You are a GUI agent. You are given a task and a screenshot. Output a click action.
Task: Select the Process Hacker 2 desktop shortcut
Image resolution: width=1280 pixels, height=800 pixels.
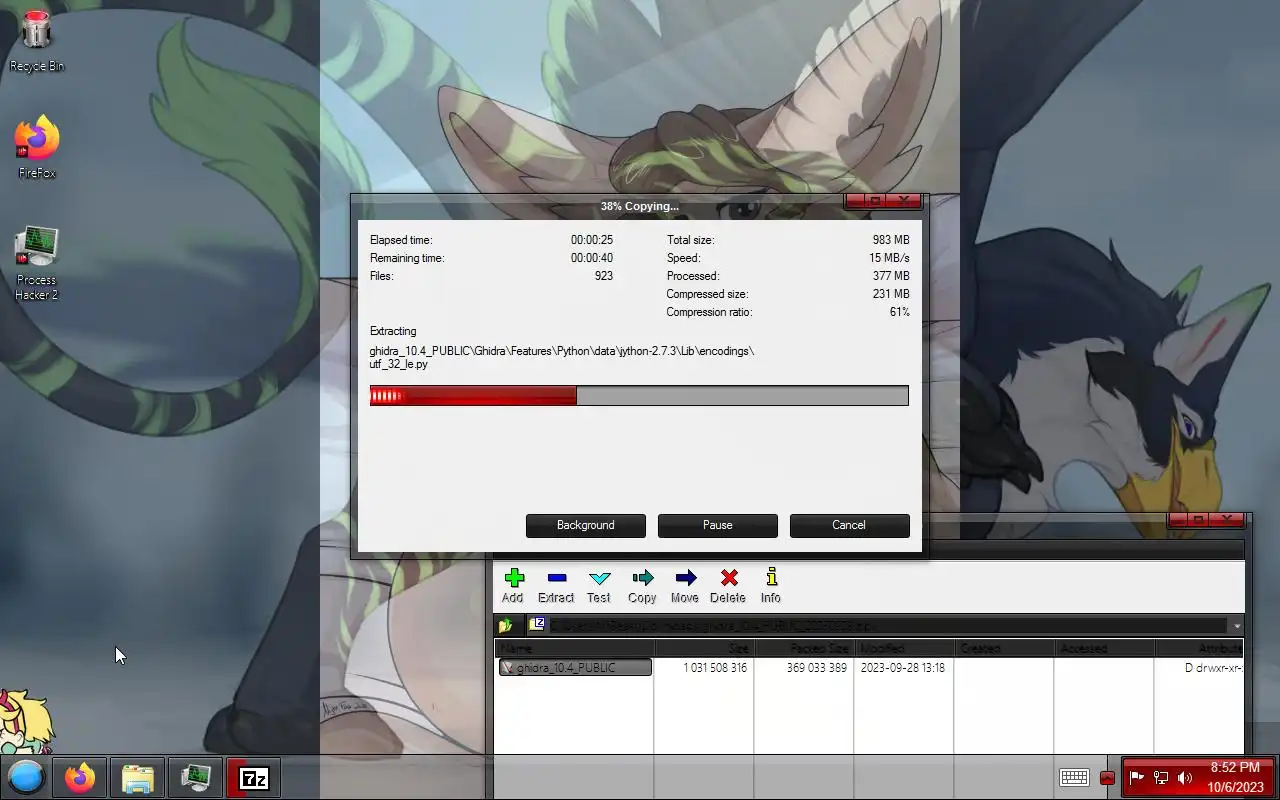click(x=36, y=263)
